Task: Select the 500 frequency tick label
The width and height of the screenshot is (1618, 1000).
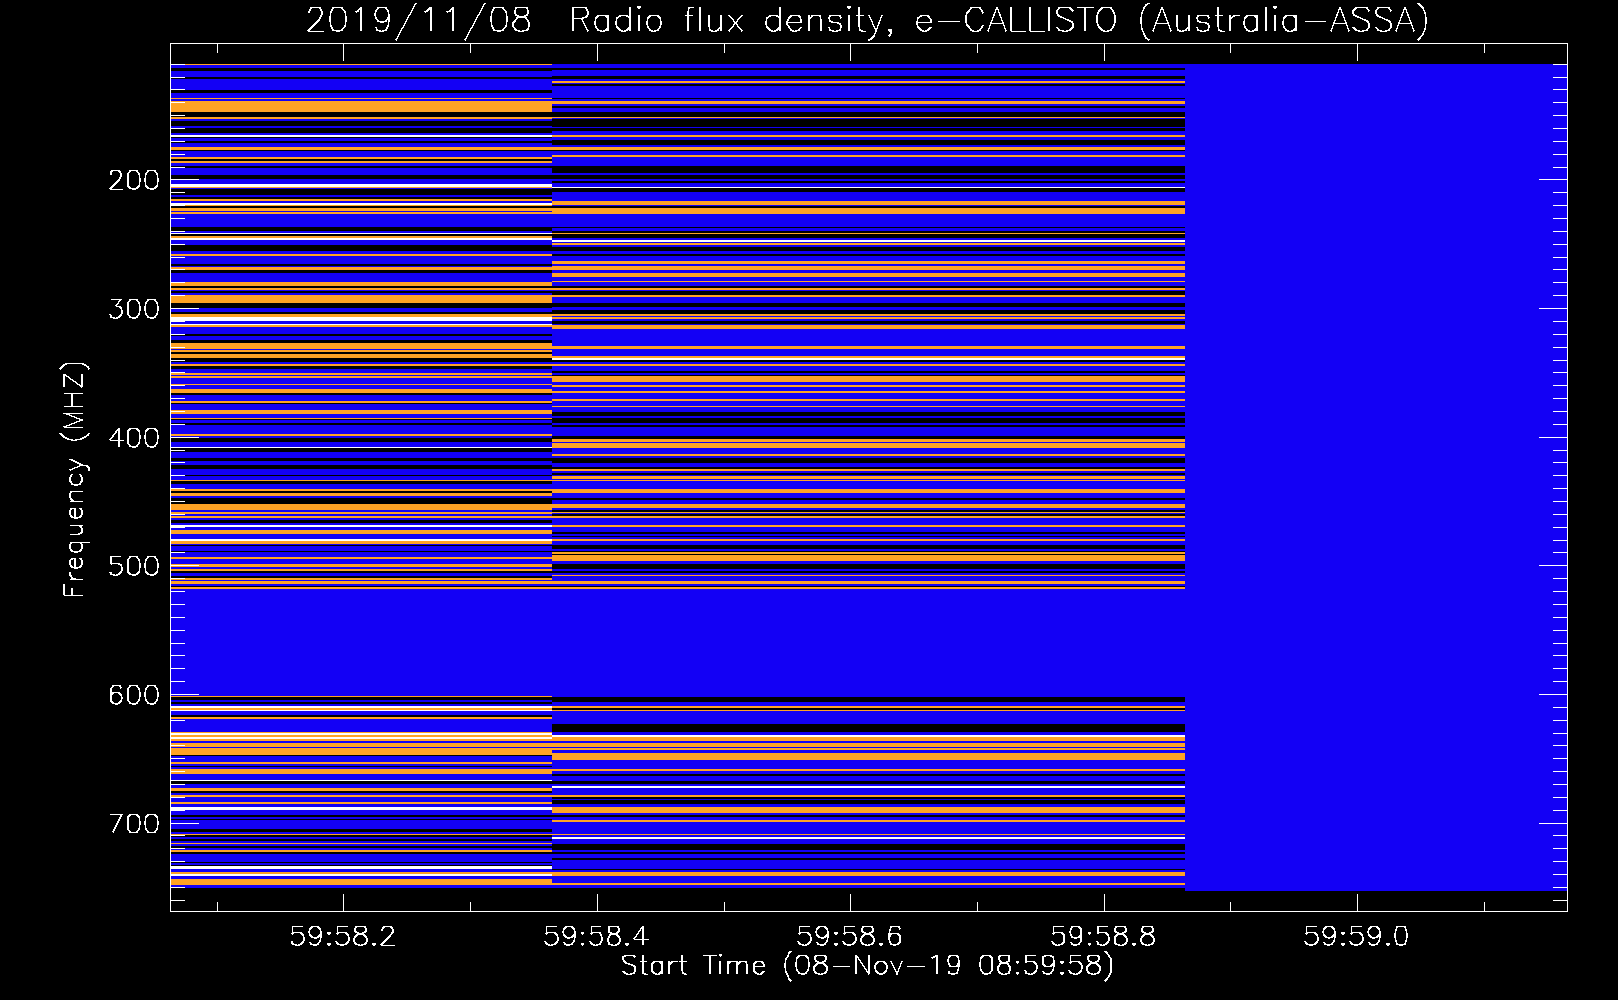Action: pyautogui.click(x=134, y=566)
